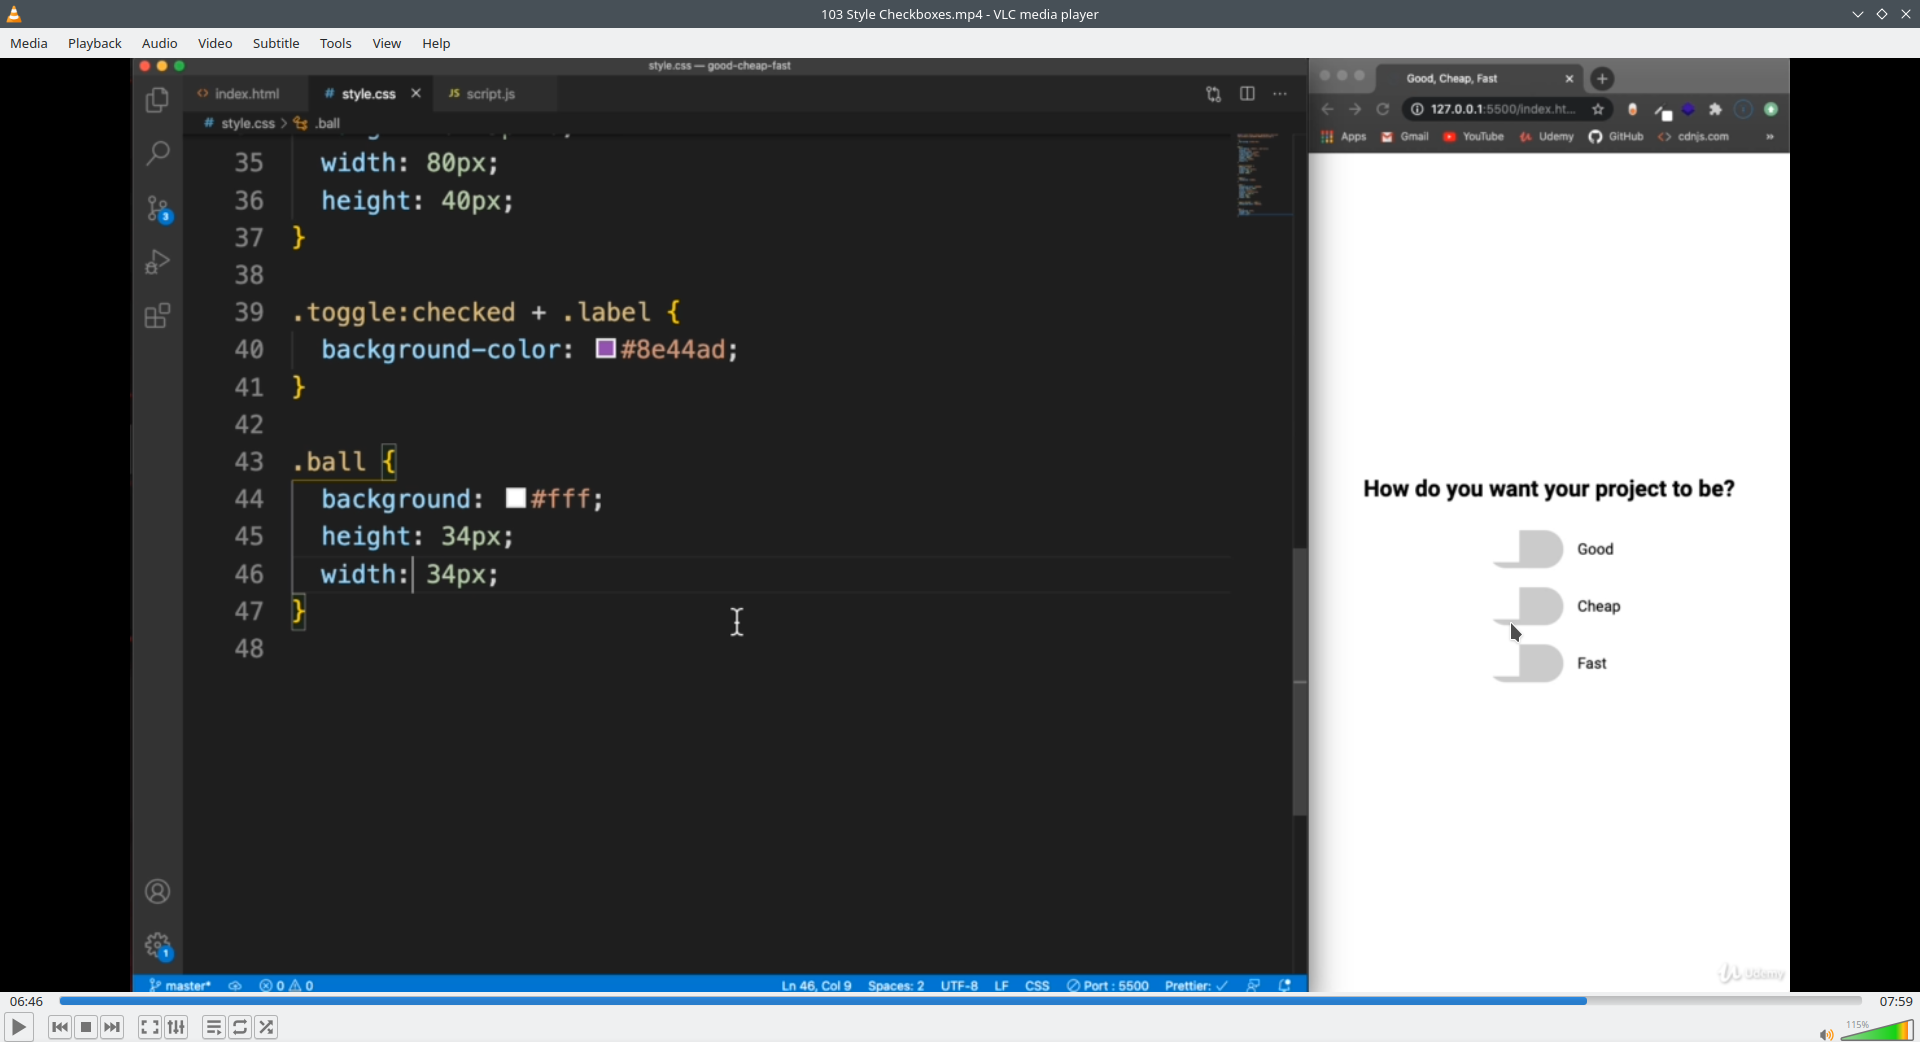Switch to the script.js tab
This screenshot has height=1042, width=1920.
coord(490,93)
